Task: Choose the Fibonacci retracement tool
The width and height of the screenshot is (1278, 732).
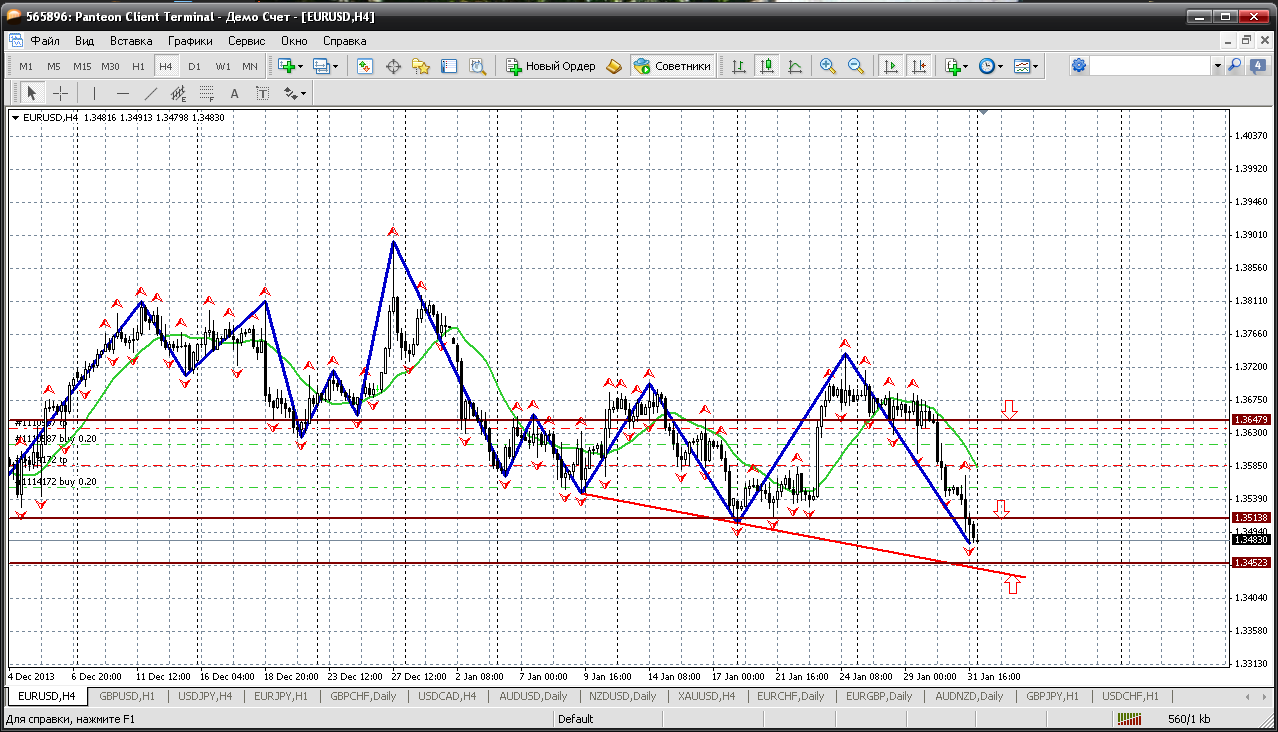Action: point(207,93)
